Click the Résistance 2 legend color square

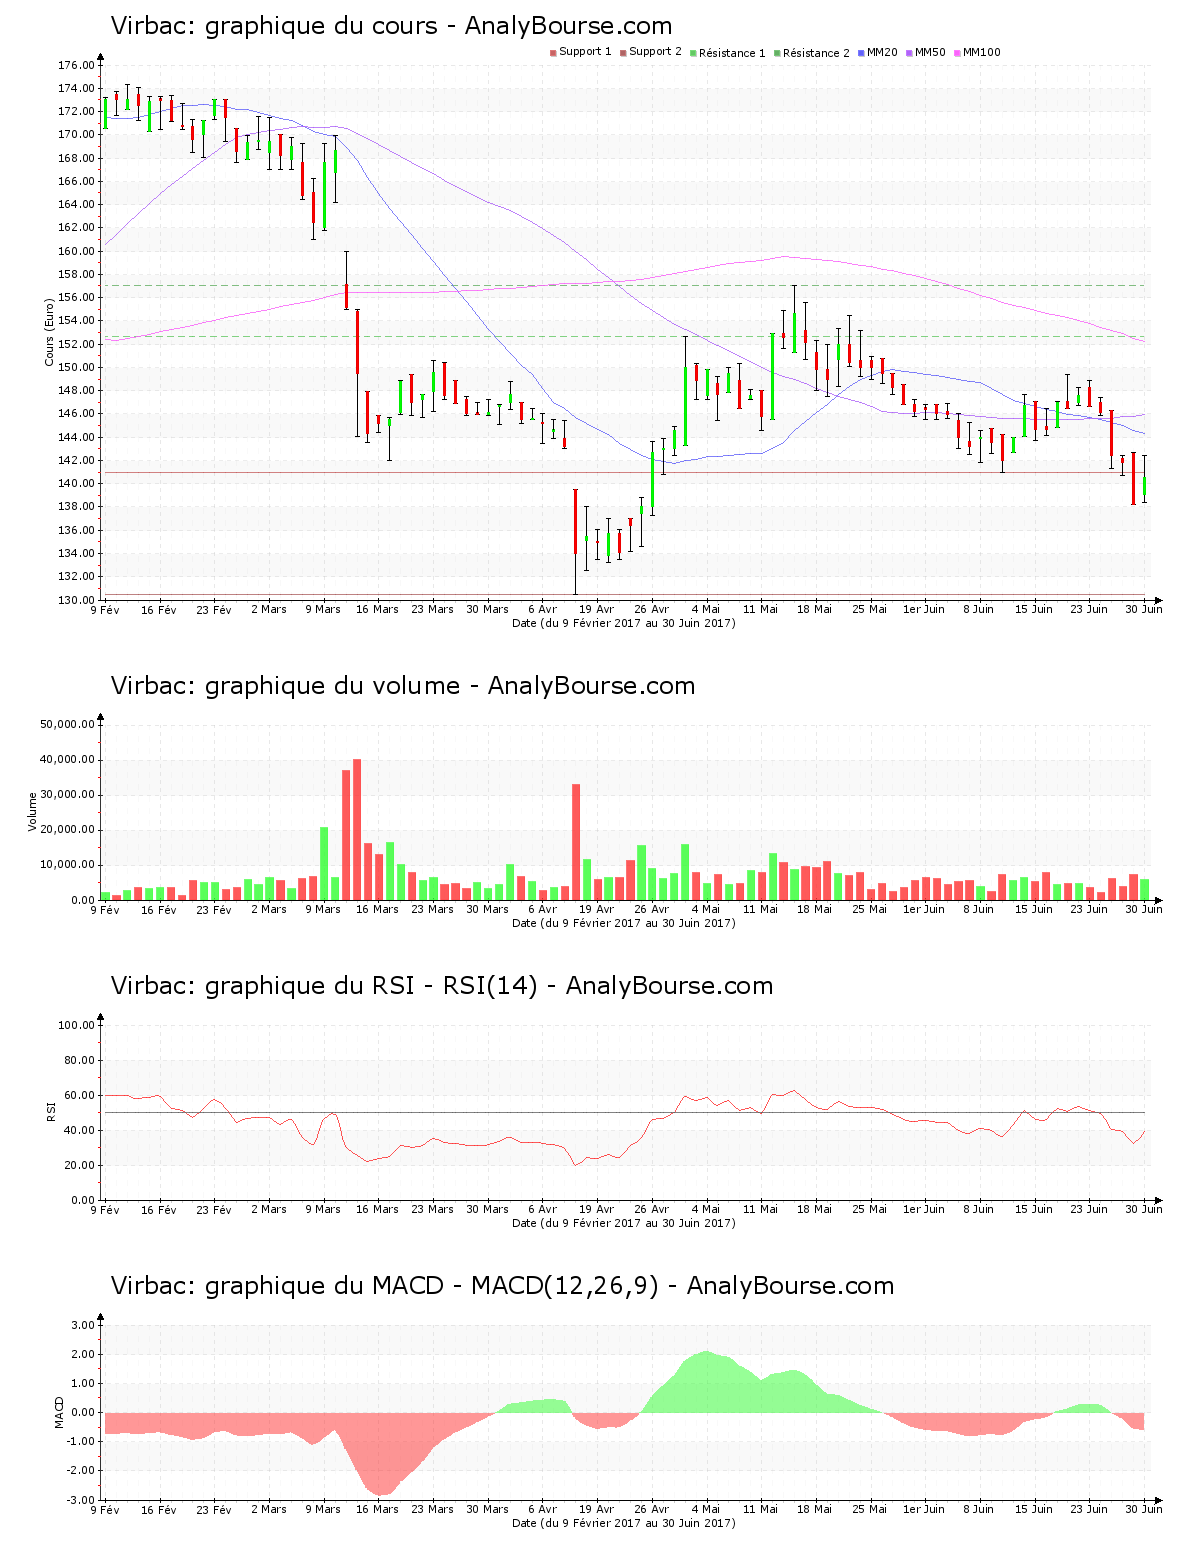[777, 53]
